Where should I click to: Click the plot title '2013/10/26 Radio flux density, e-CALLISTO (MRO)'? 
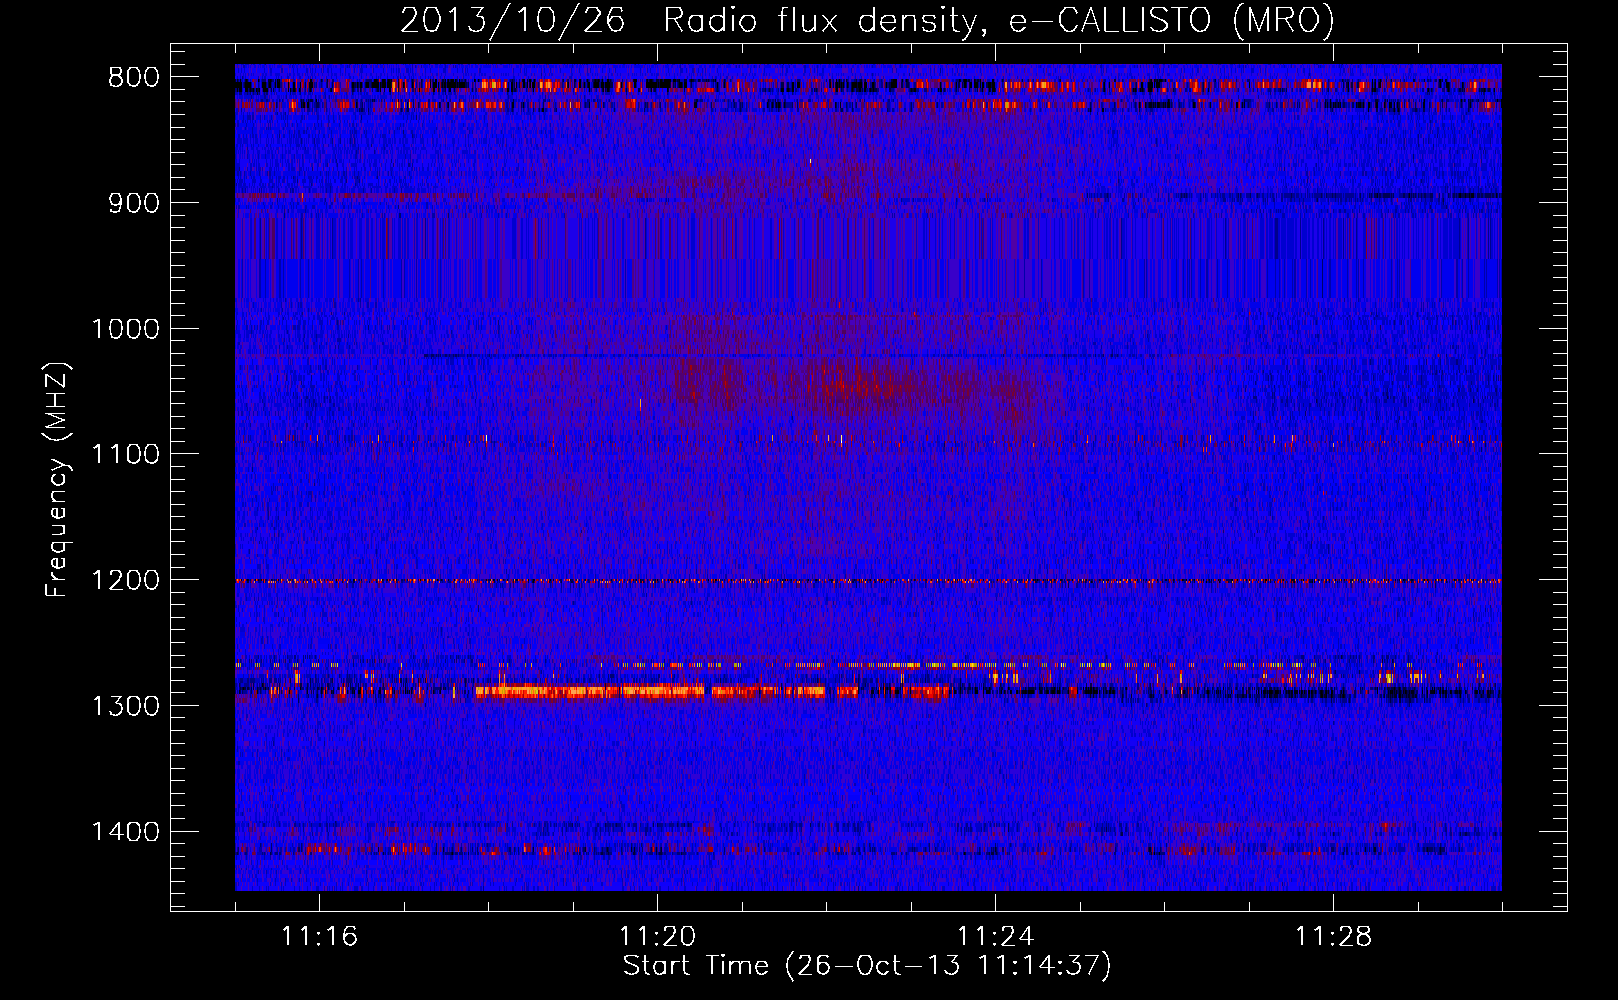(867, 20)
